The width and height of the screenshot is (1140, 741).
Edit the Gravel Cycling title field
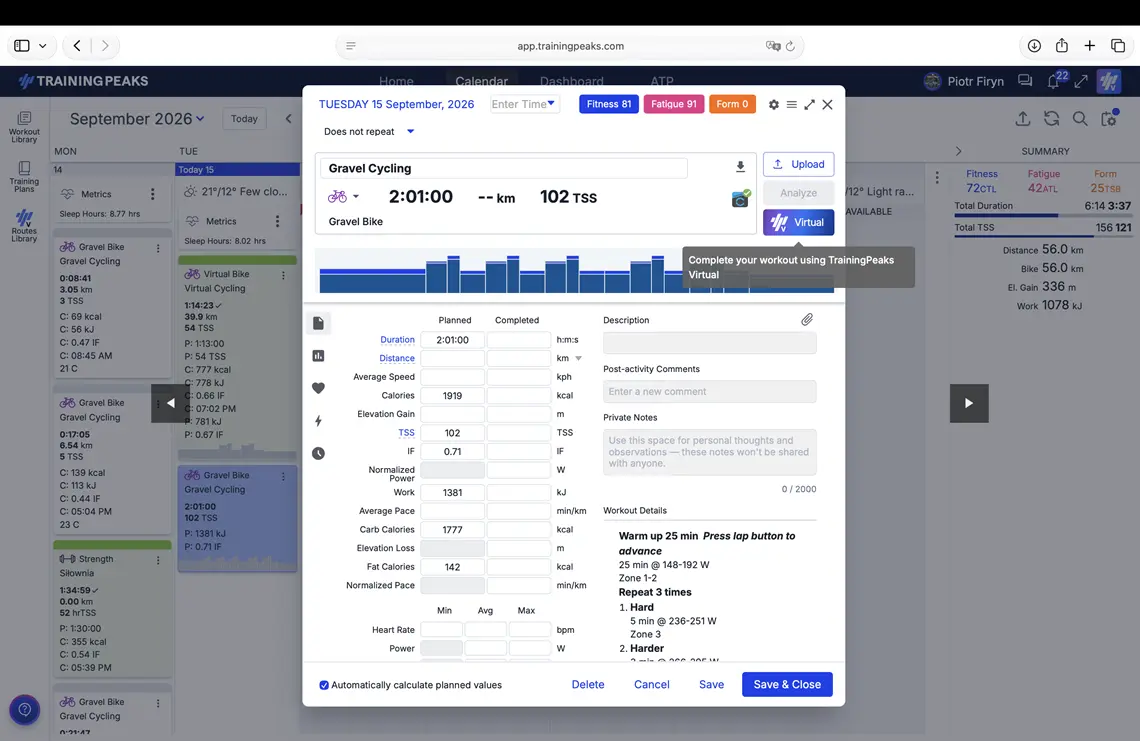coord(504,168)
